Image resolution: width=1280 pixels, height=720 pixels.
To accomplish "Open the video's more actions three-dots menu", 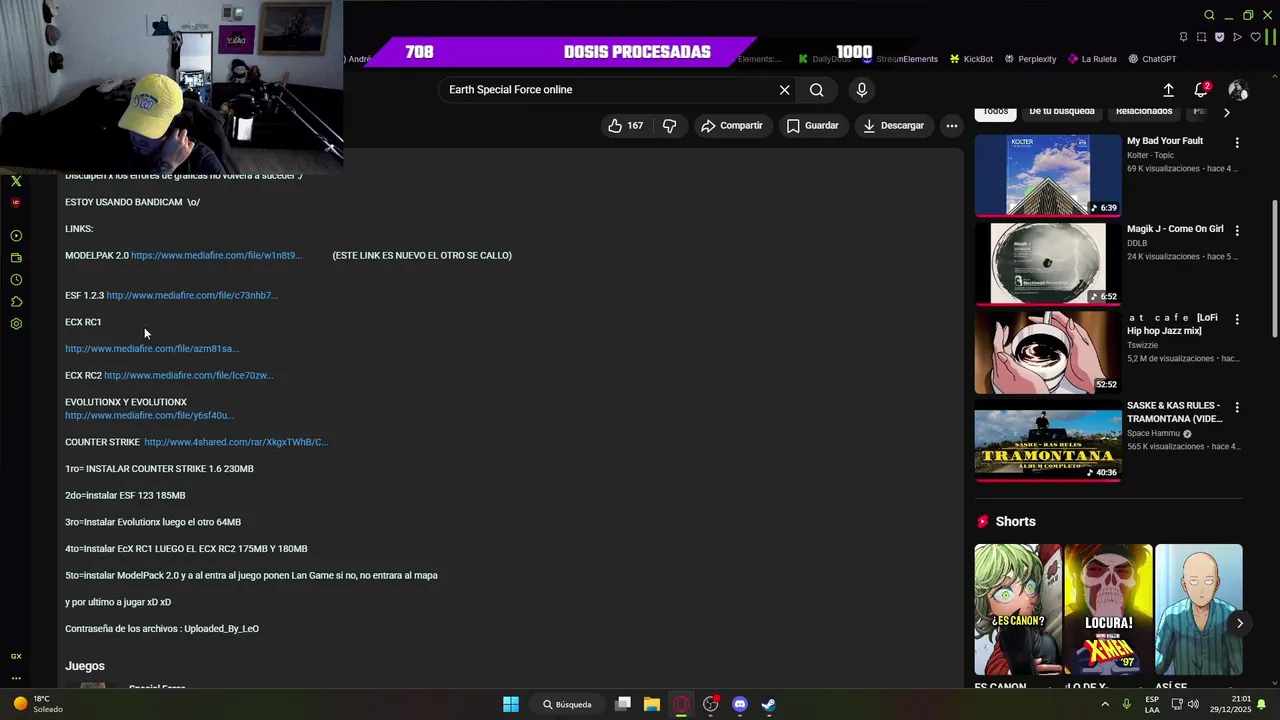I will click(x=952, y=125).
